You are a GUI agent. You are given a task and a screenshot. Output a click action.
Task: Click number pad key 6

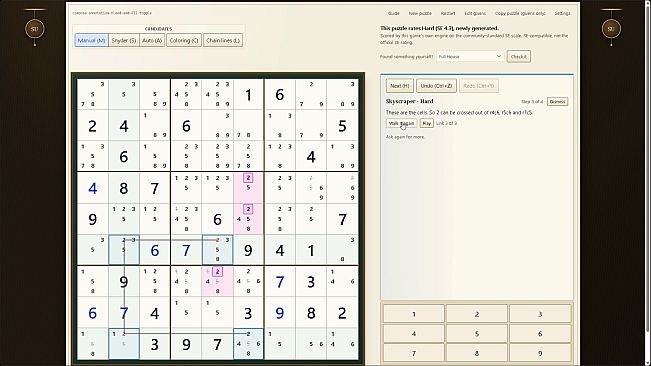point(540,334)
